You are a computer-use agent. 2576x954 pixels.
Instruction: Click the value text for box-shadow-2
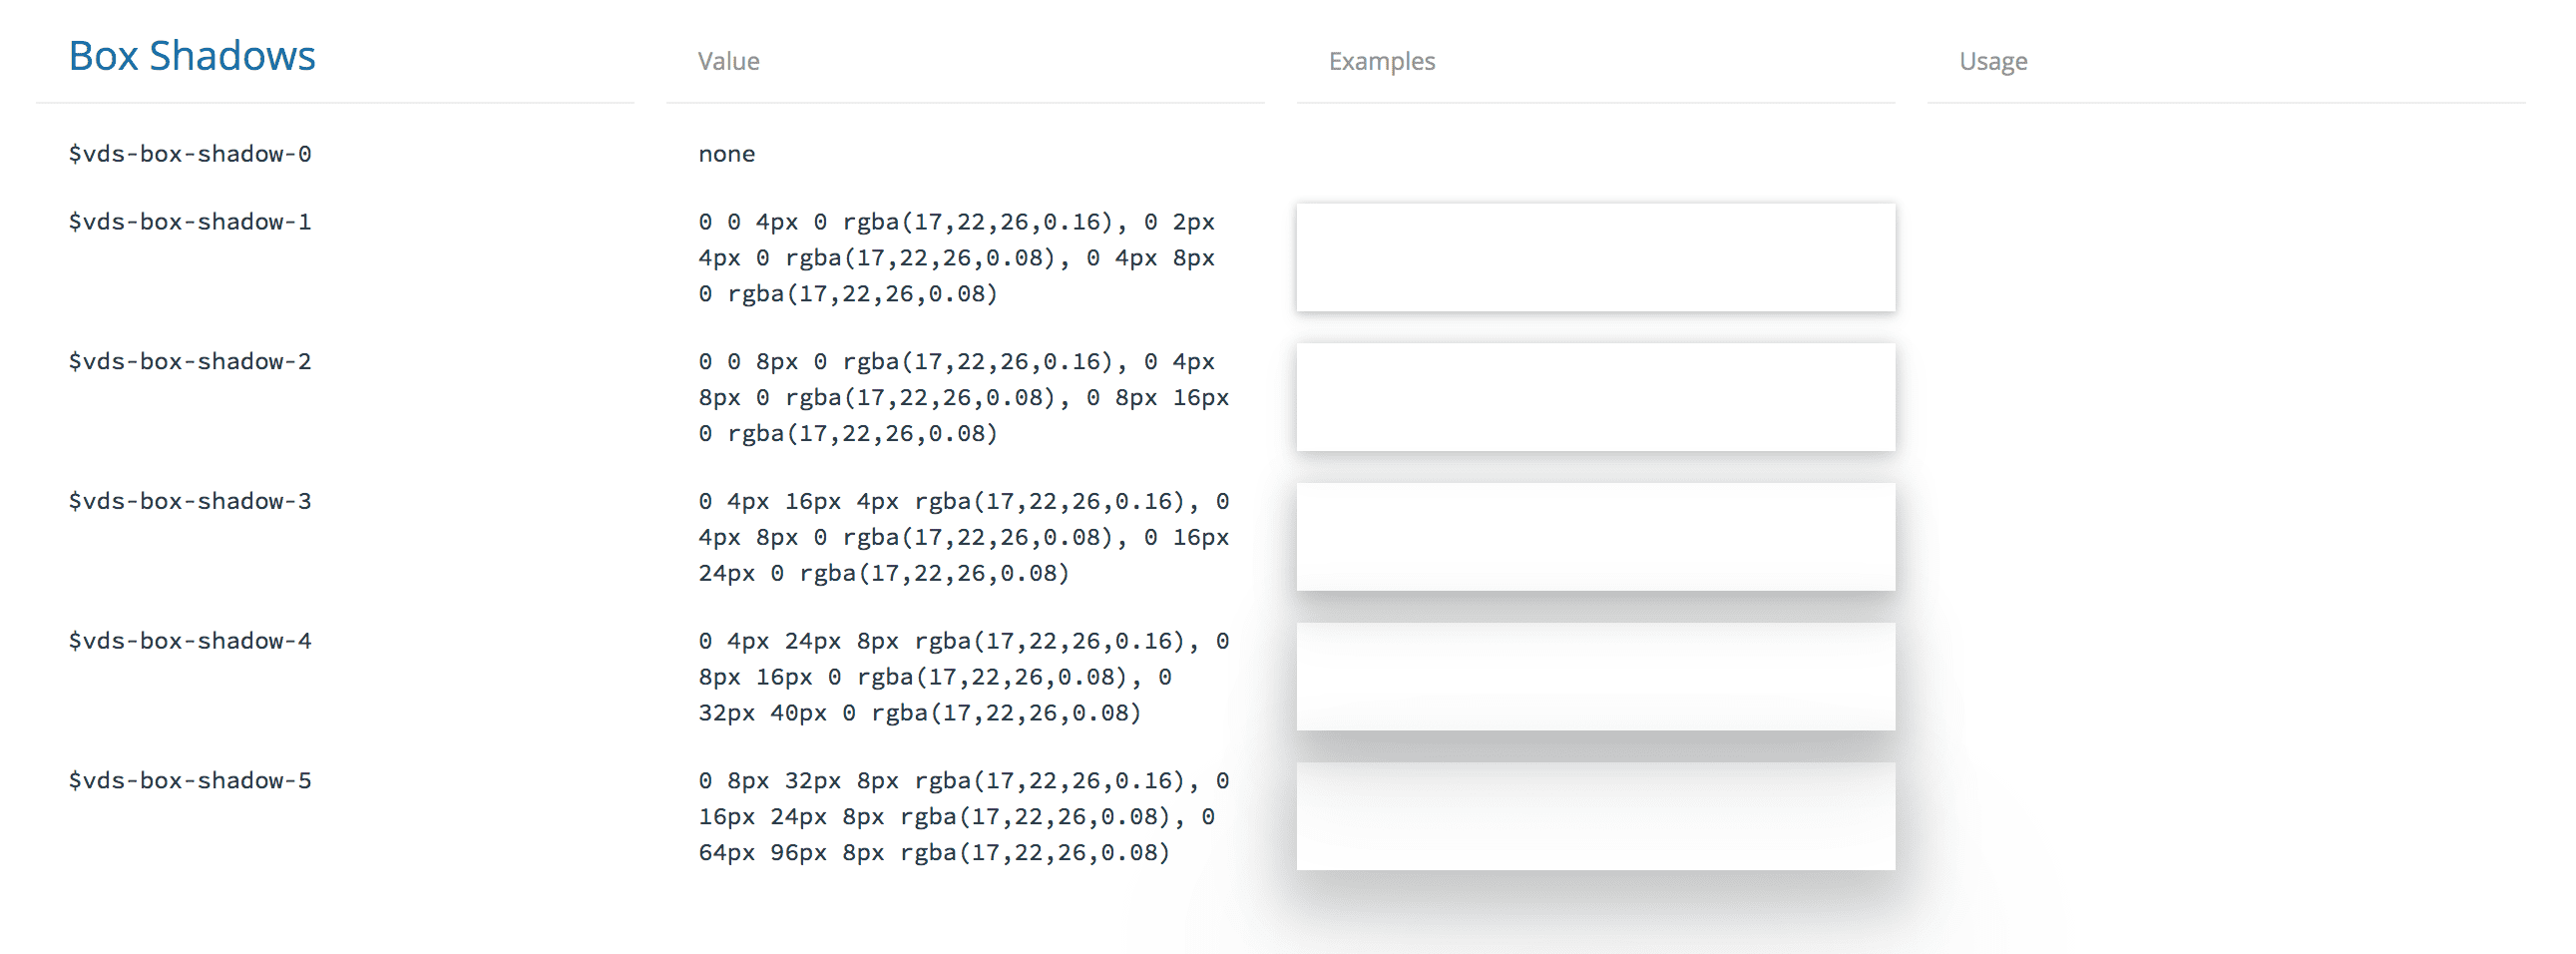962,398
